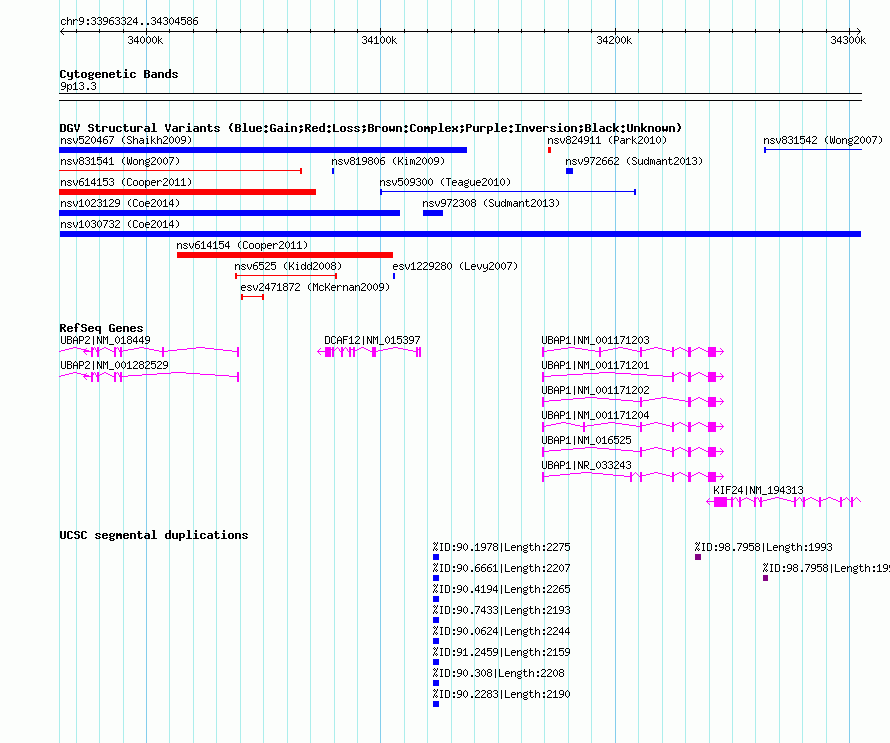Click the nsv1030732 (Coe2014) label
This screenshot has height=743, width=890.
pyautogui.click(x=120, y=224)
